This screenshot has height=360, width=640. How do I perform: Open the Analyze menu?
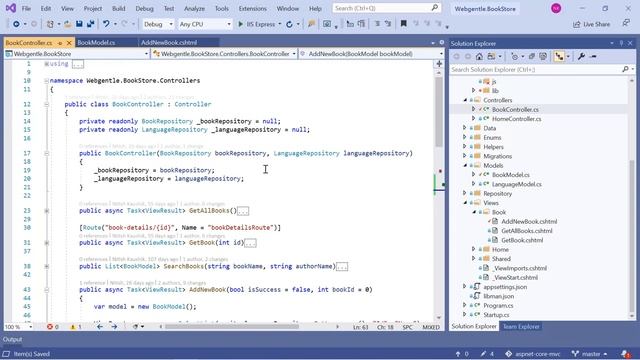[x=194, y=8]
